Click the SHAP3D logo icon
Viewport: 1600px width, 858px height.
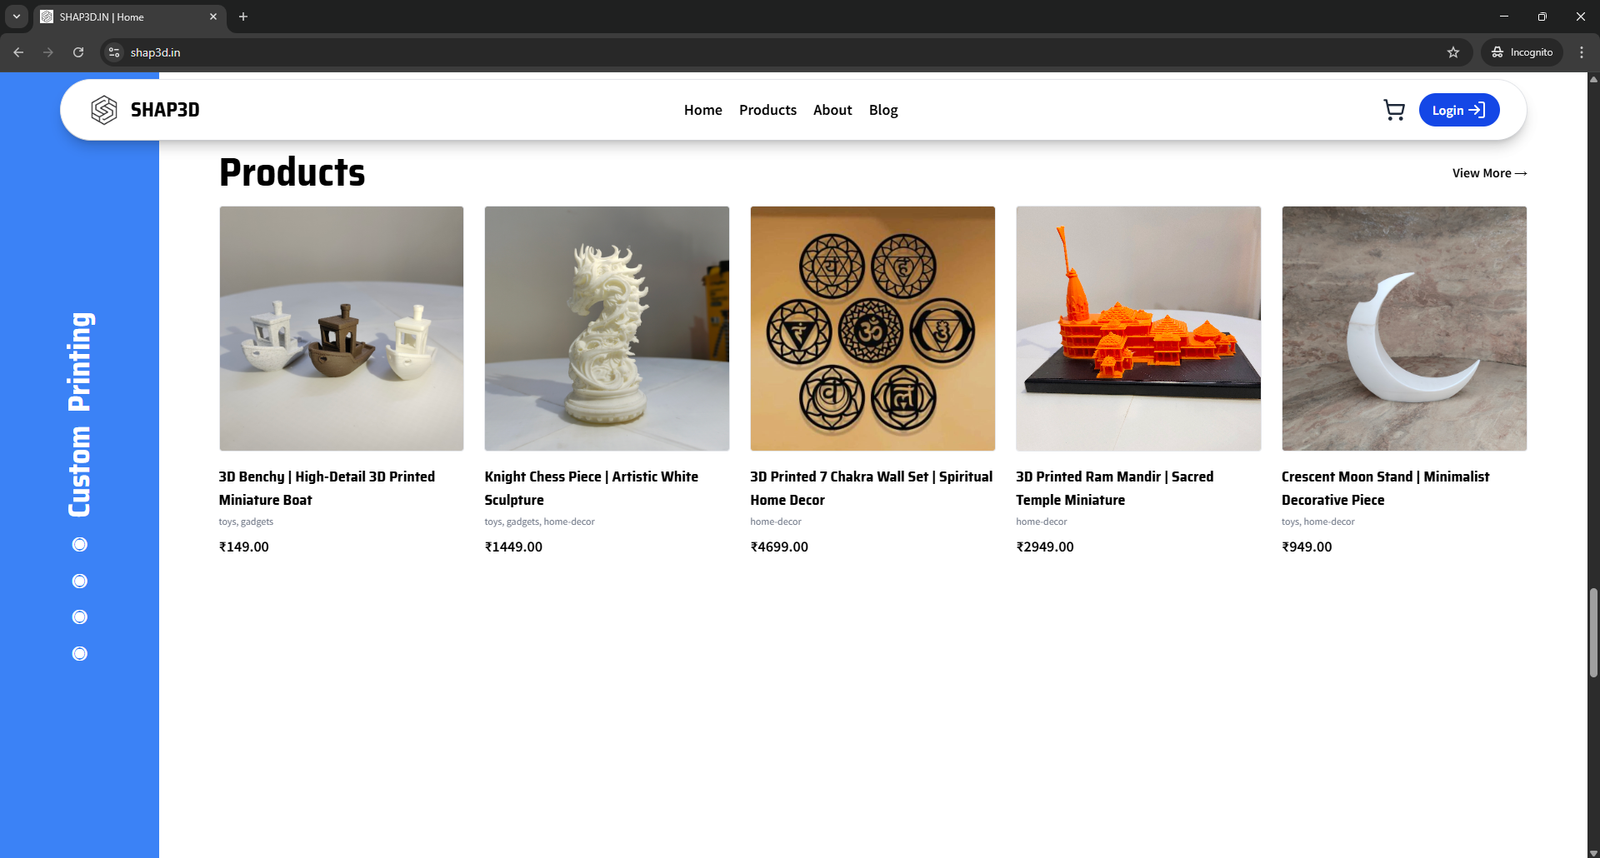pos(104,110)
